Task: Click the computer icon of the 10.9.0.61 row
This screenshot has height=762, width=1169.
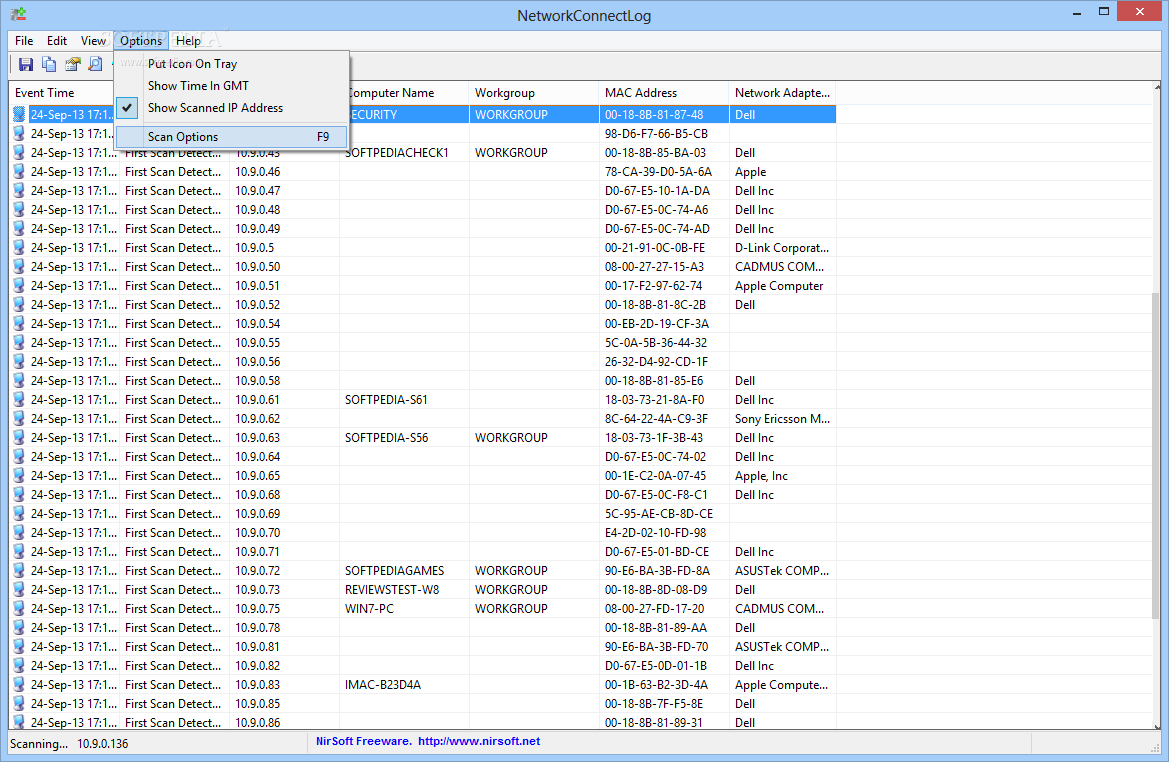Action: [x=19, y=400]
